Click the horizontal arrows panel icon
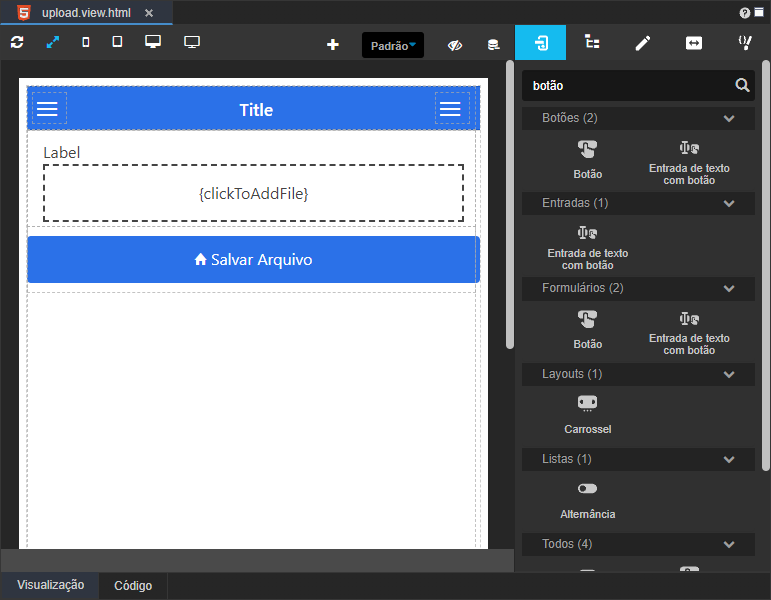771x600 pixels. pos(694,43)
